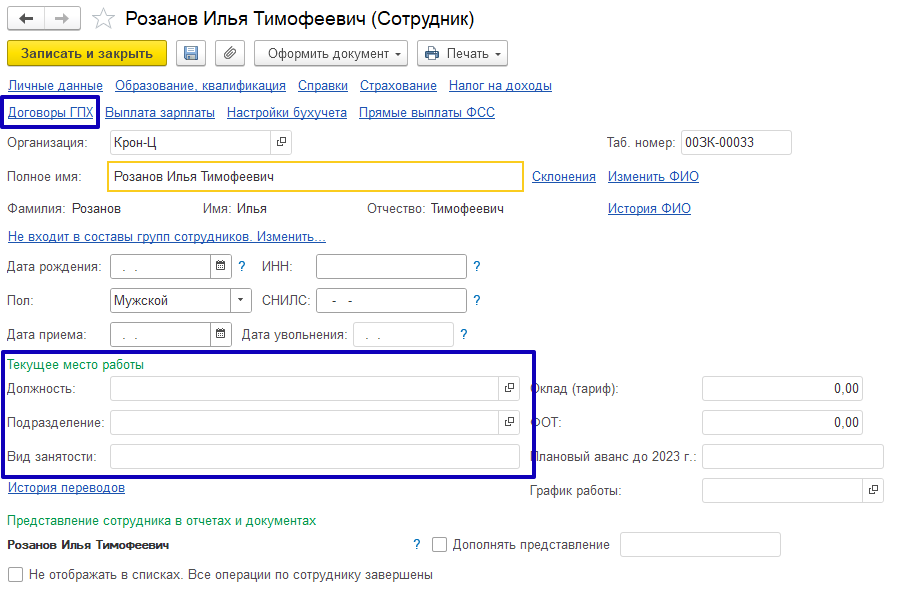Go to Договоры ГПХ link

(x=50, y=113)
